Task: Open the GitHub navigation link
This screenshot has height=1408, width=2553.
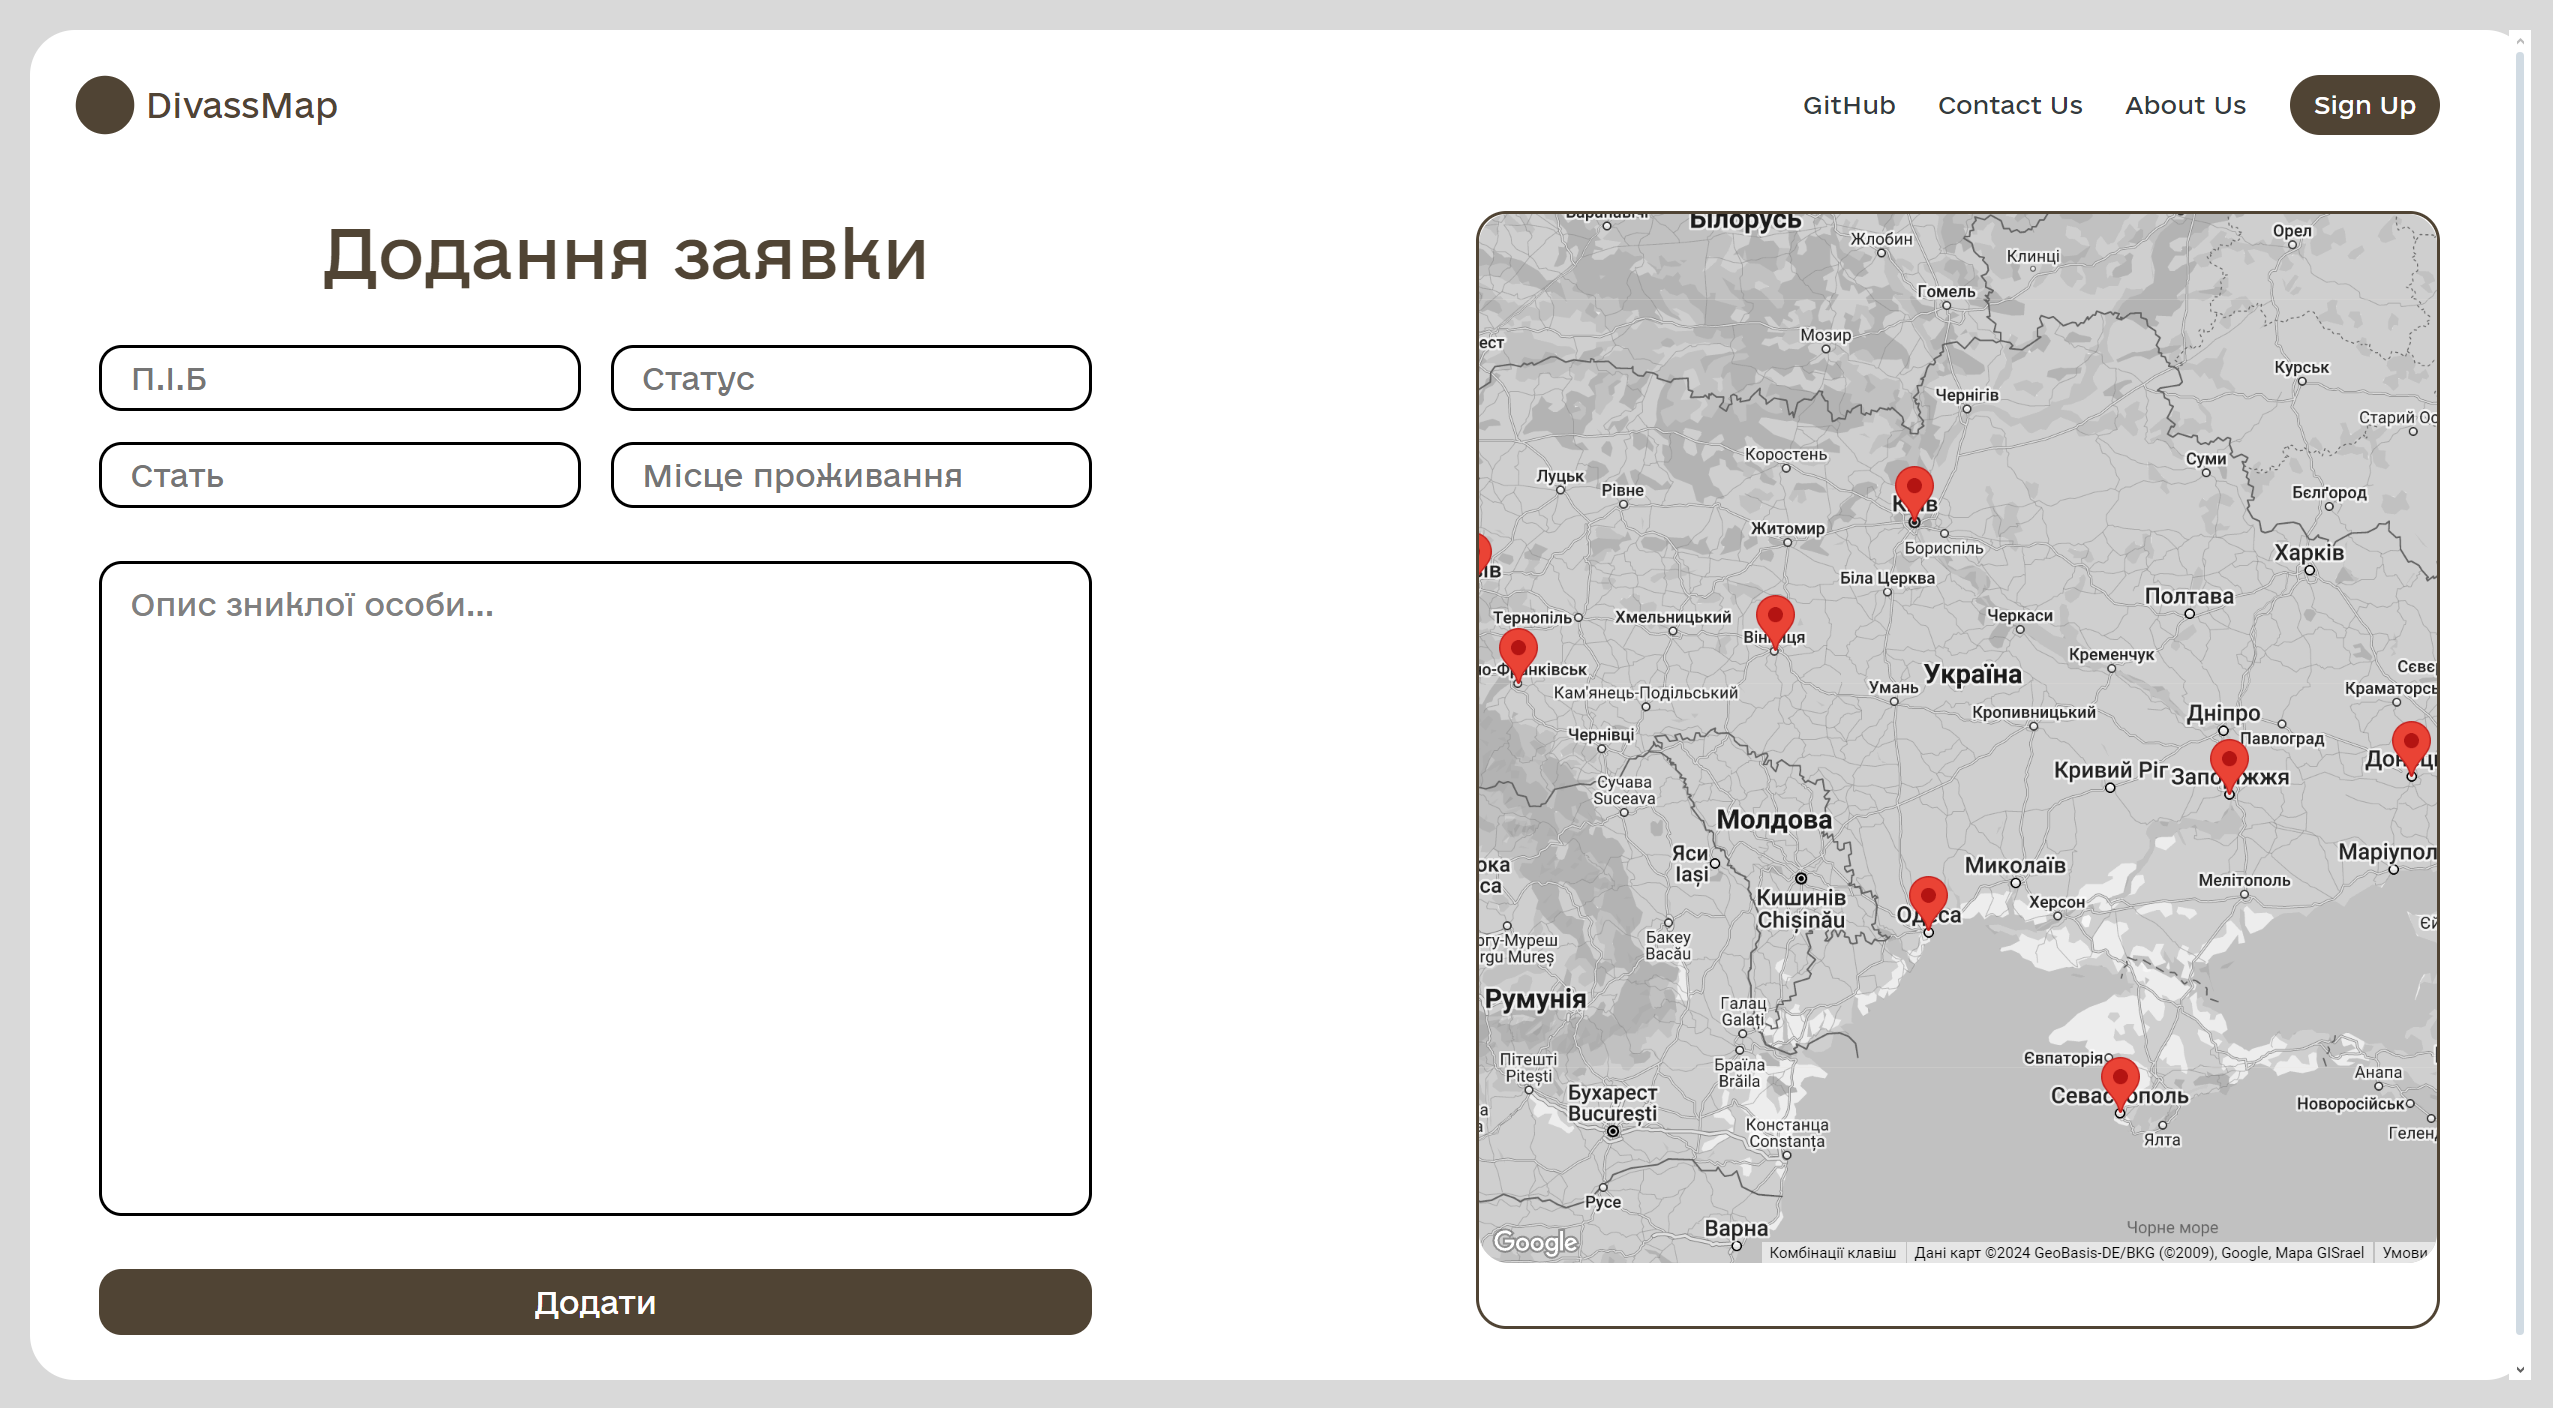Action: point(1848,105)
